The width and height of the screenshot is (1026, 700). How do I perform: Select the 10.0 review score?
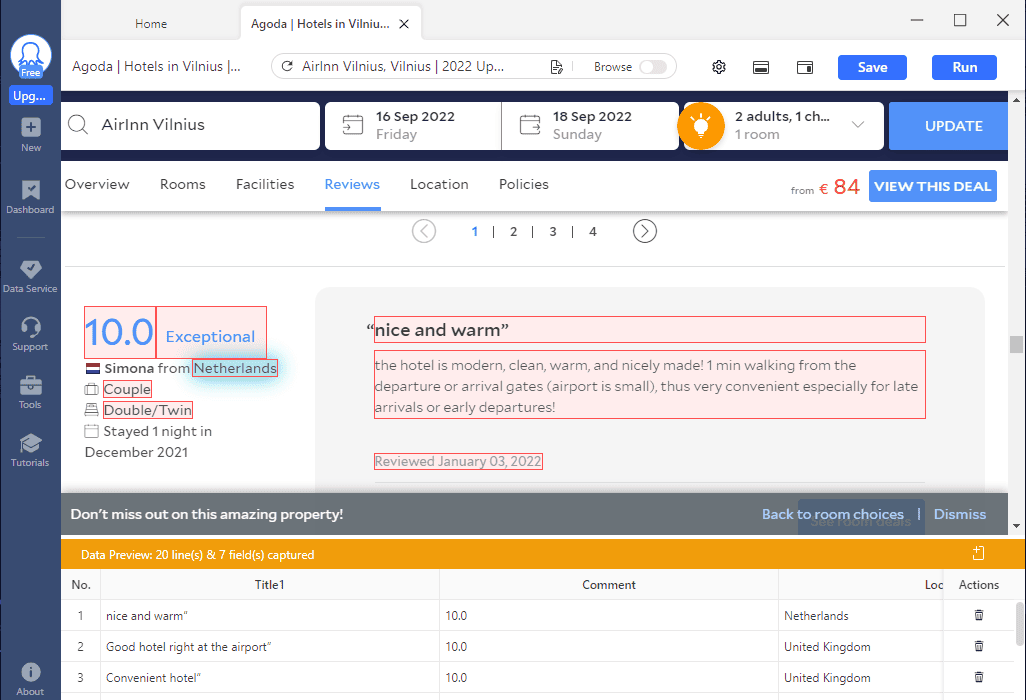[x=120, y=332]
